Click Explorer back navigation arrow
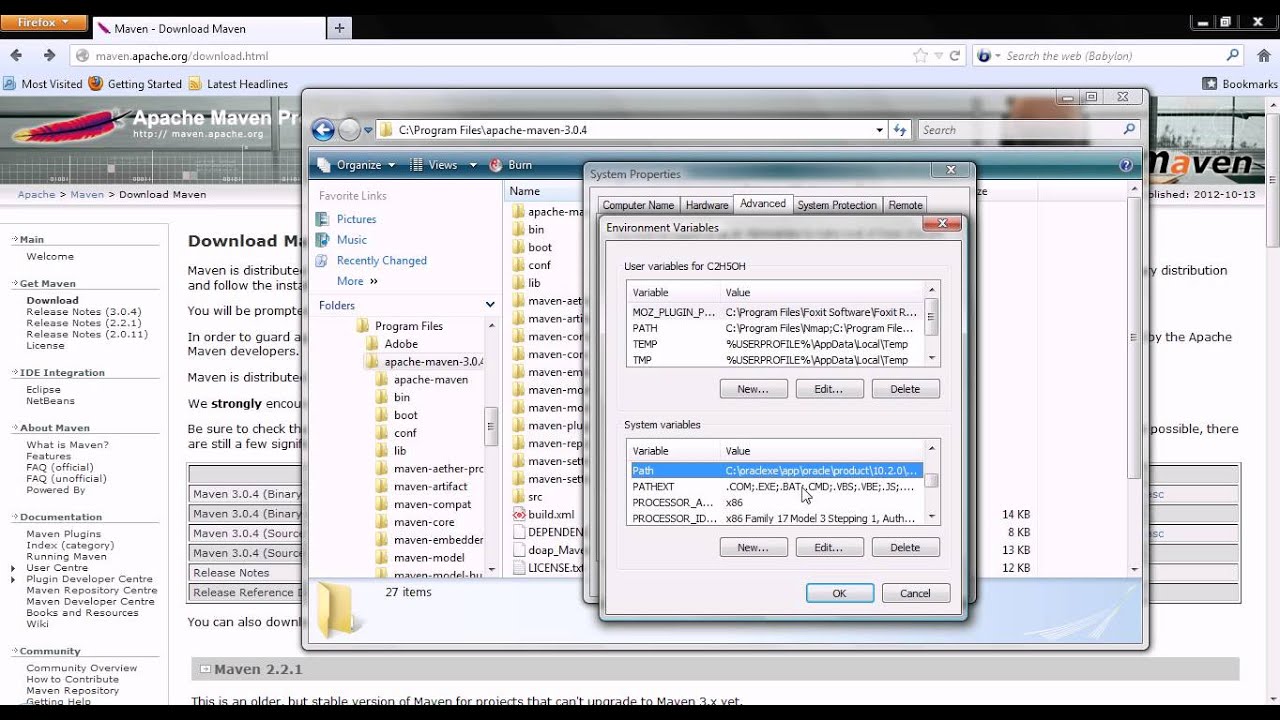This screenshot has height=720, width=1280. pyautogui.click(x=323, y=130)
